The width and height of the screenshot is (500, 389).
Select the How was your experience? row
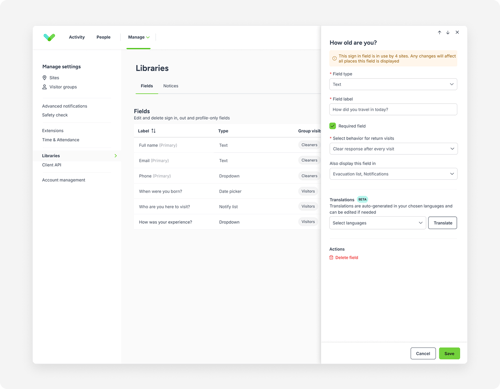pos(227,222)
